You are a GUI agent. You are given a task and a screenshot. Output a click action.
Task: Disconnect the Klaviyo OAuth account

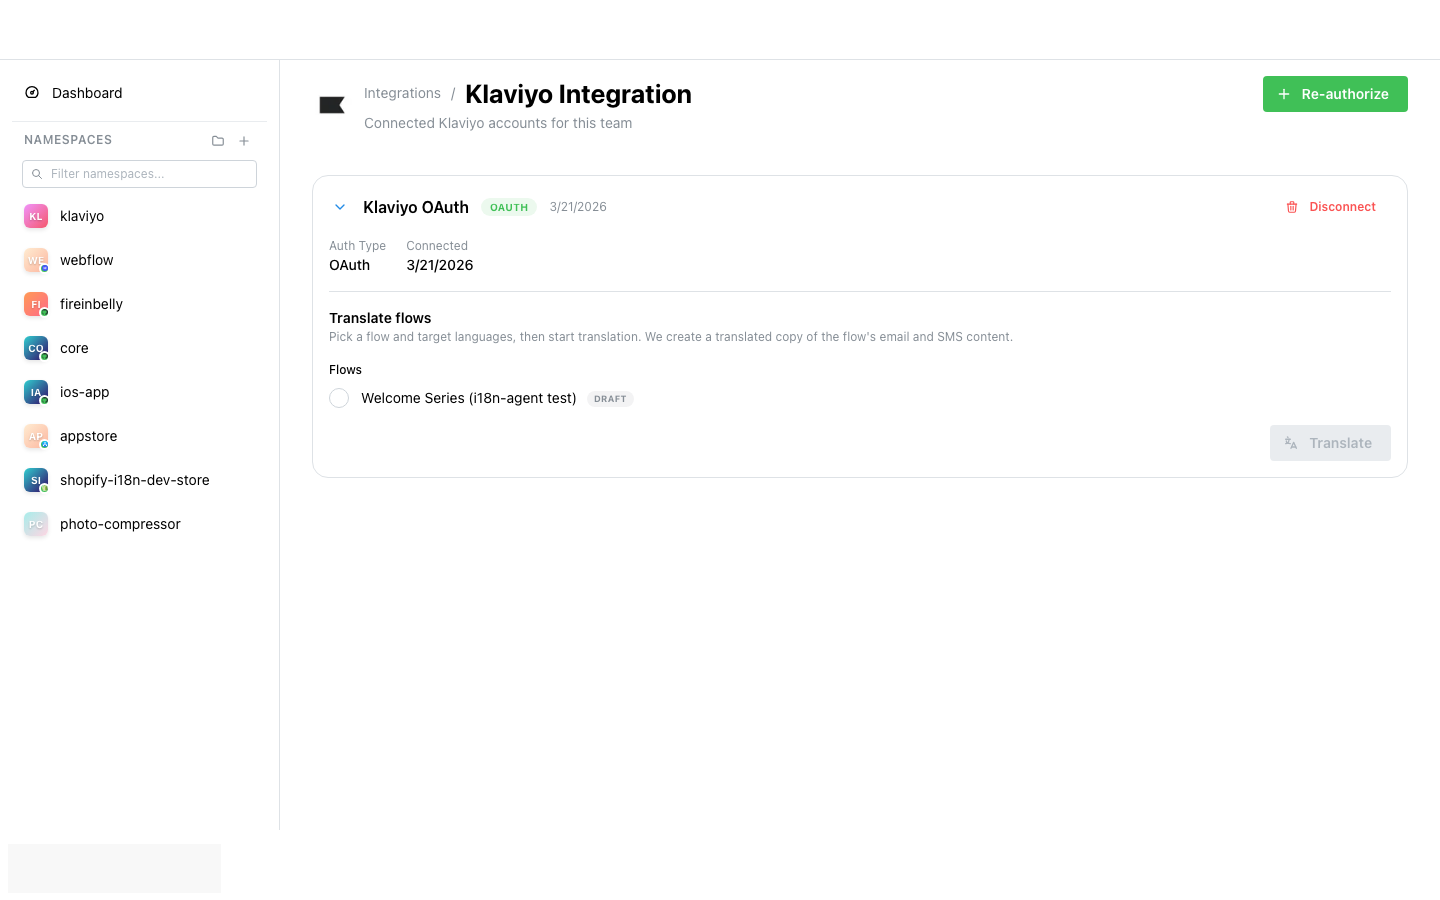[1331, 207]
